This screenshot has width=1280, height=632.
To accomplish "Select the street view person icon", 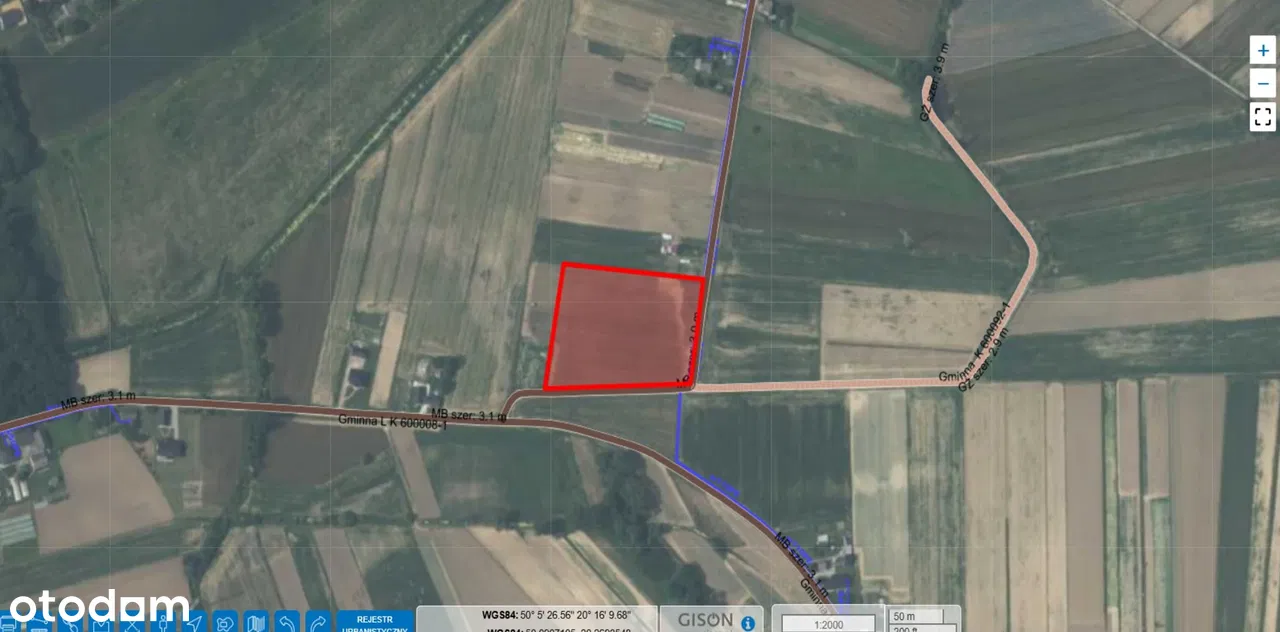I will pos(163,623).
